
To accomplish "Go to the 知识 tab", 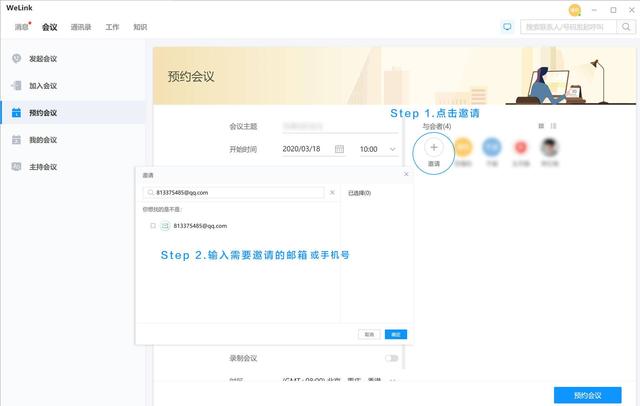I will coord(140,27).
